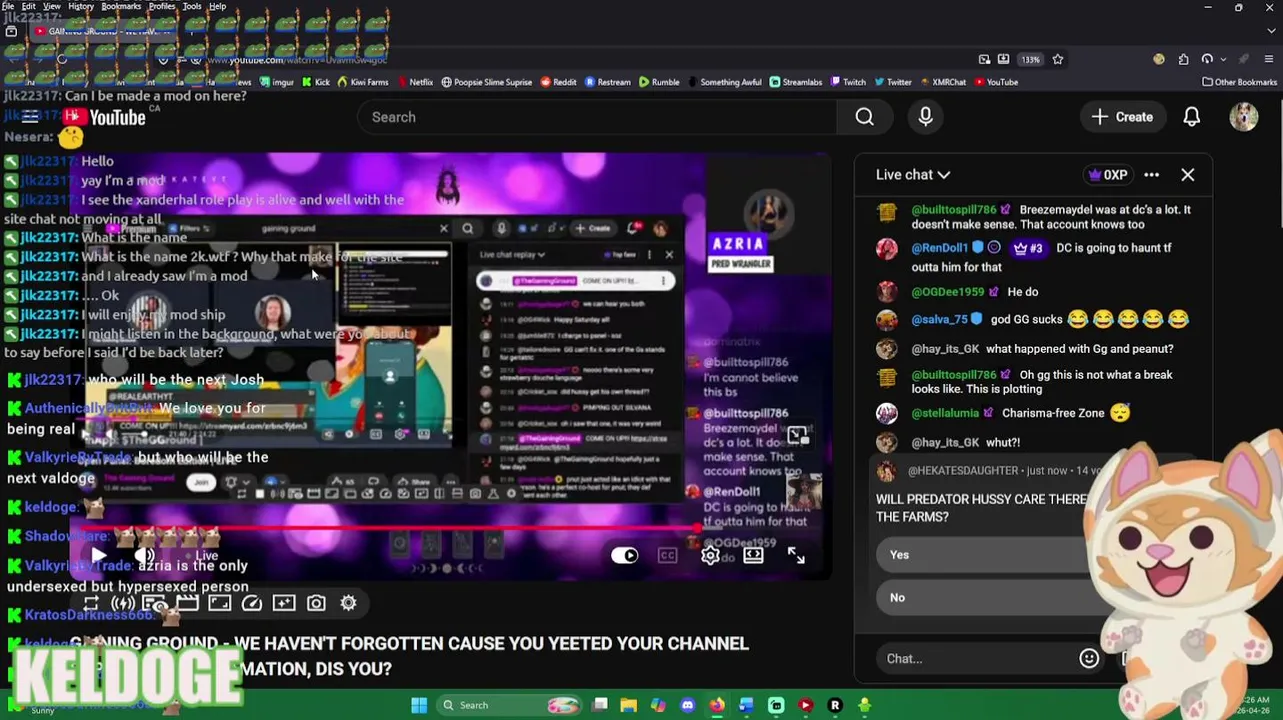Open live chat more options menu

pyautogui.click(x=1151, y=175)
